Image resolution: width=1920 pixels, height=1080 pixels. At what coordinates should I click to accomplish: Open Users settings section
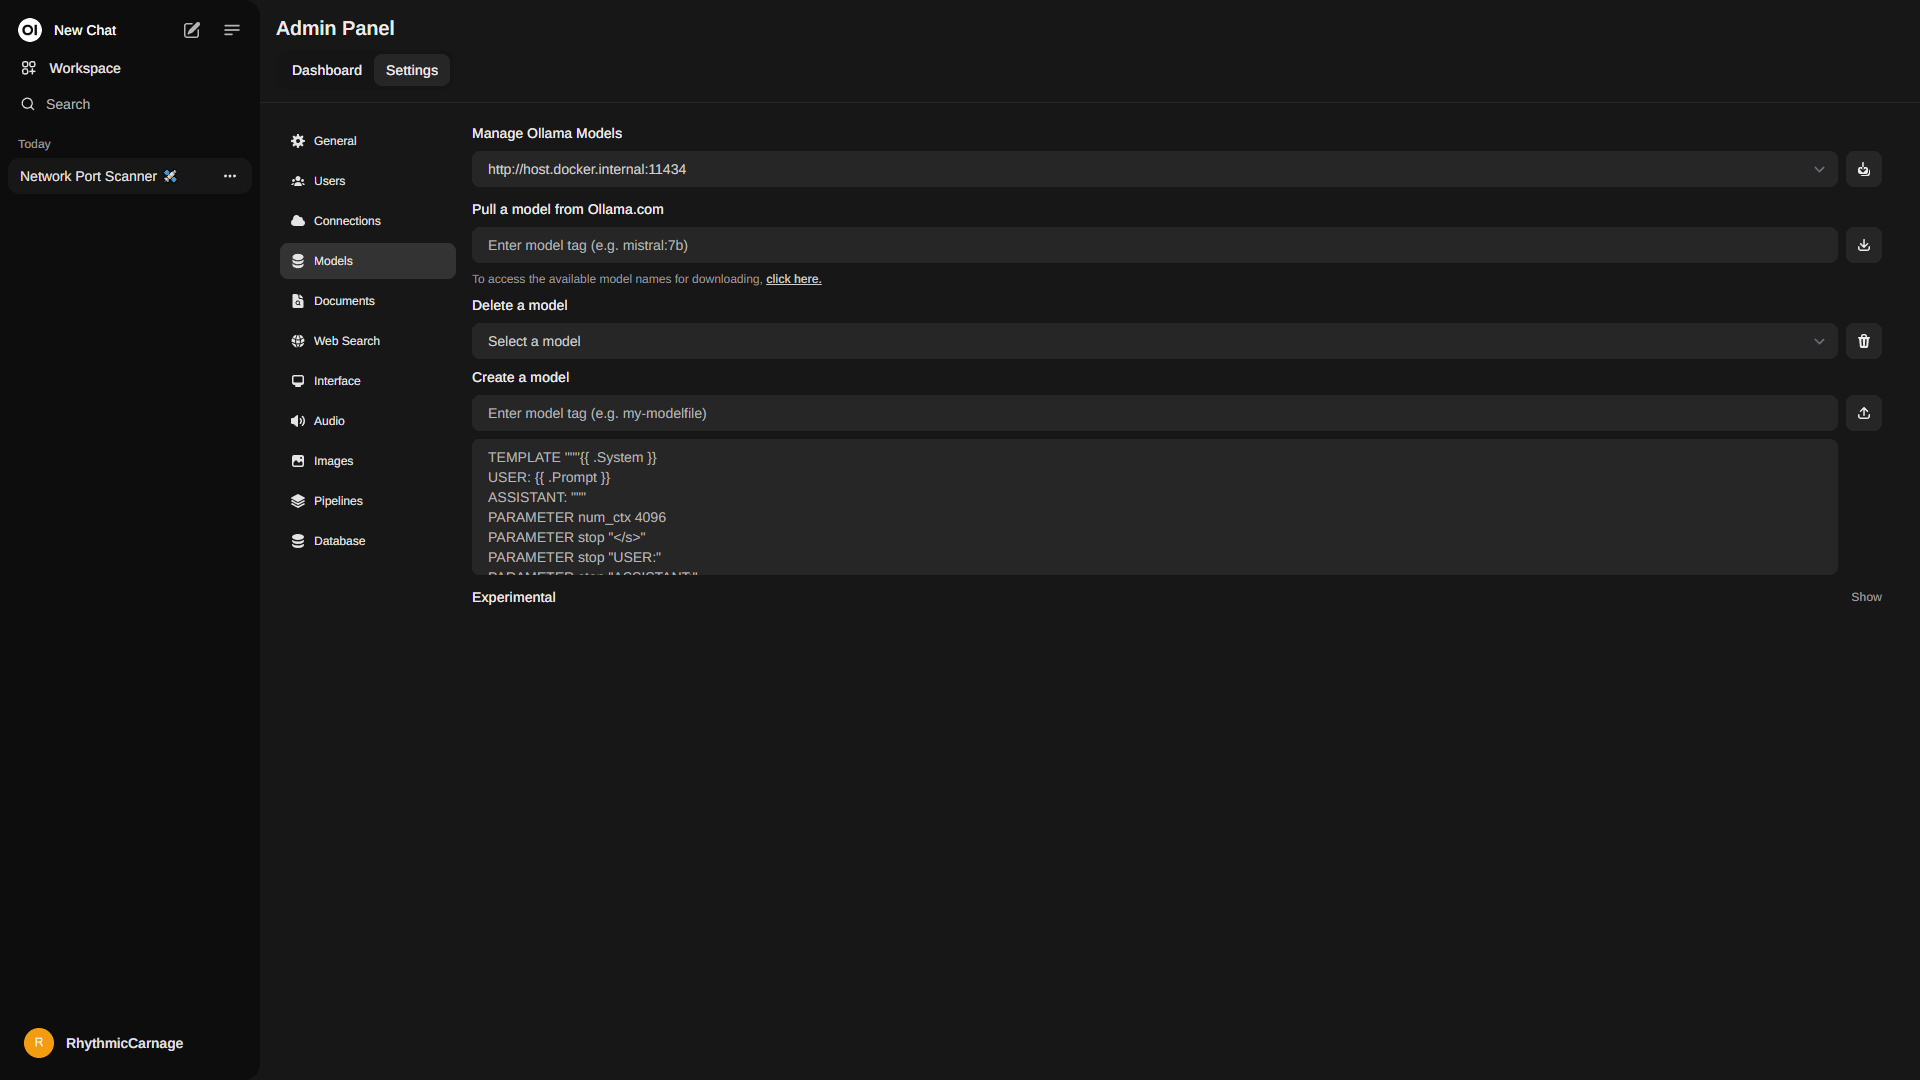tap(368, 181)
